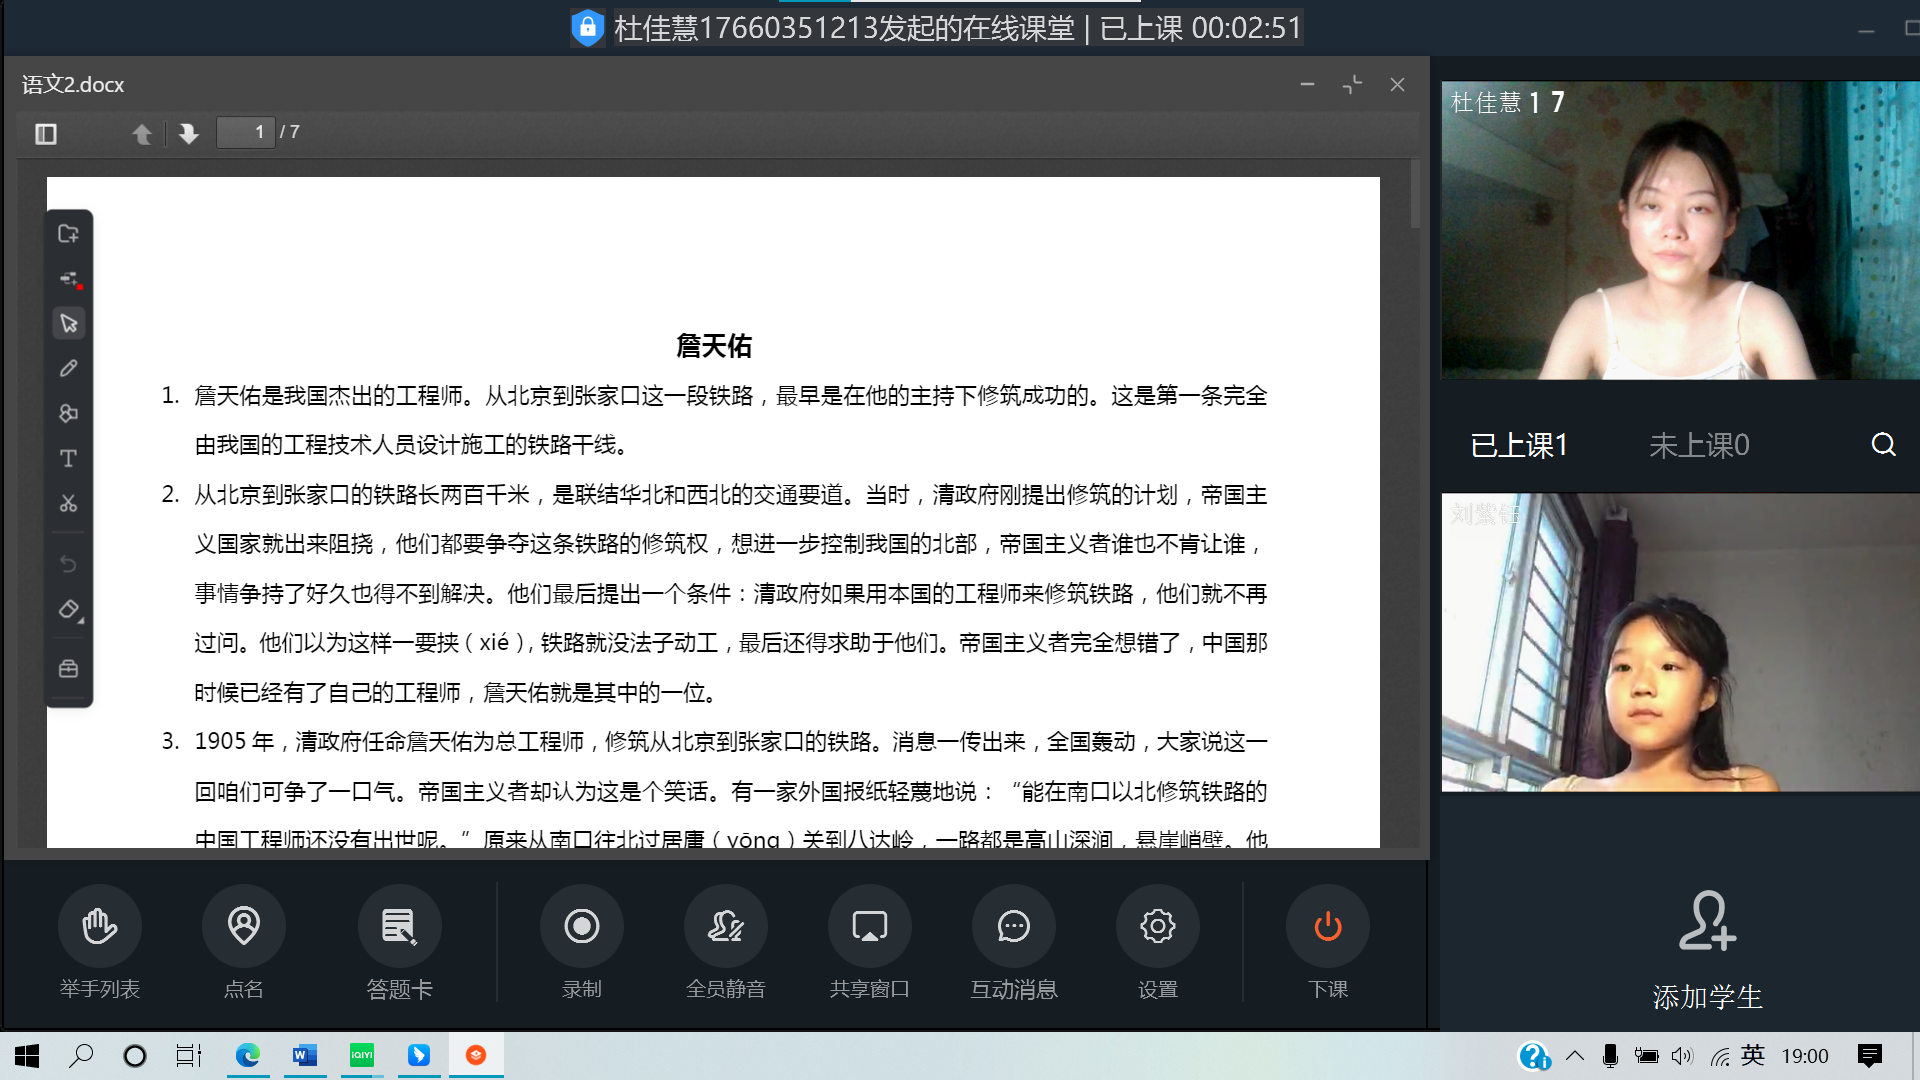Open iQIYI app from taskbar
The height and width of the screenshot is (1080, 1920).
tap(361, 1055)
